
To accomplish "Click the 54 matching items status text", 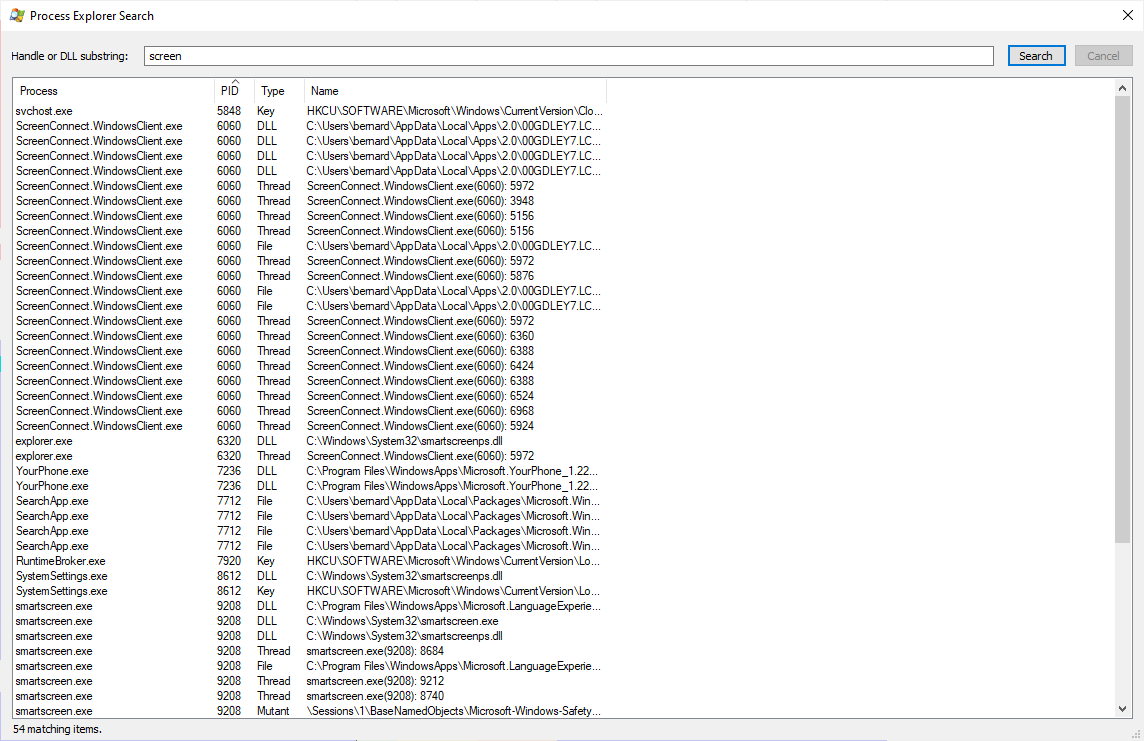I will 57,729.
